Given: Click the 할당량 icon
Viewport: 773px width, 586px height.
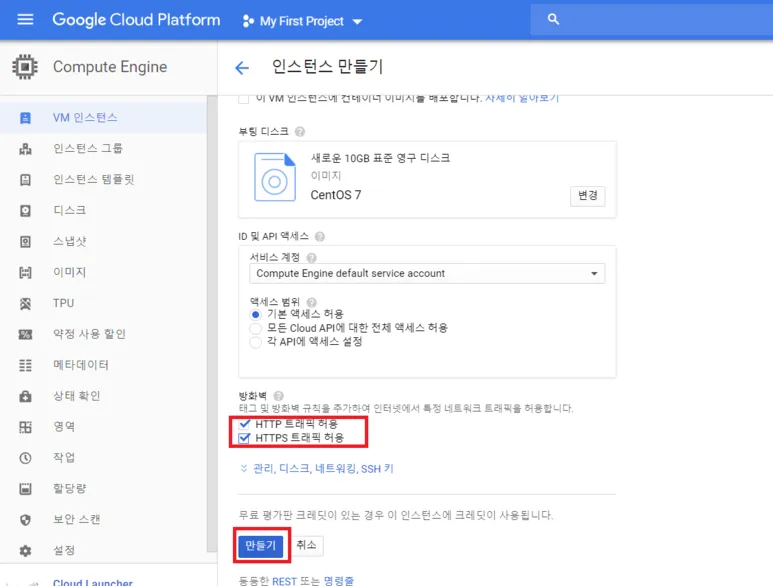Looking at the screenshot, I should (x=25, y=489).
